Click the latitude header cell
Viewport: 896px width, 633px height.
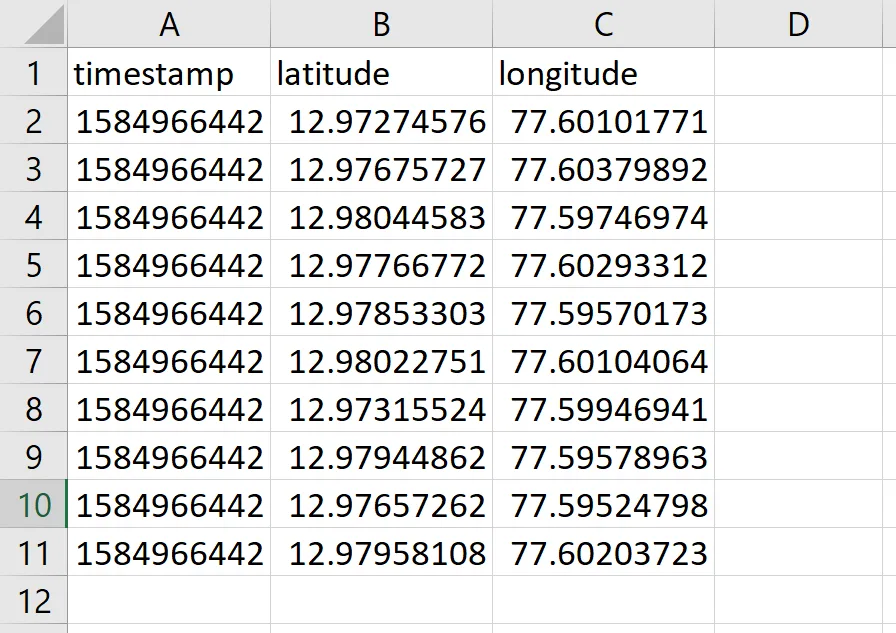(382, 73)
